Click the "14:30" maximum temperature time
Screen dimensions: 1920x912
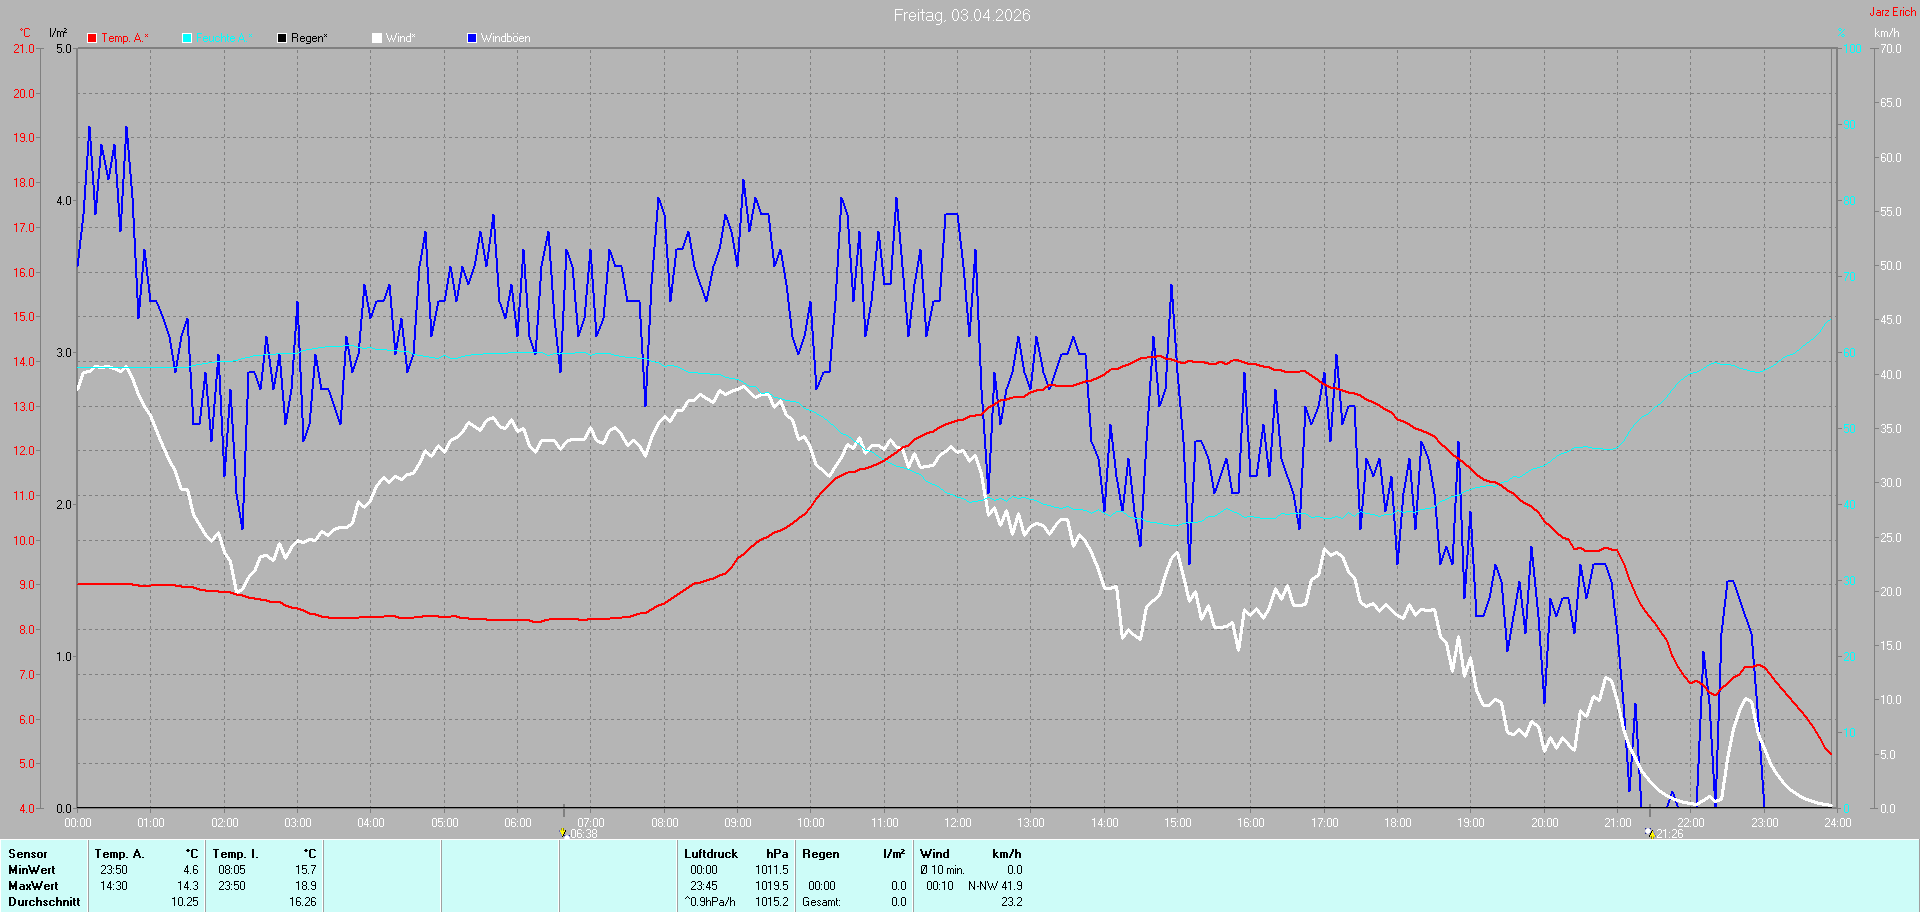[114, 886]
